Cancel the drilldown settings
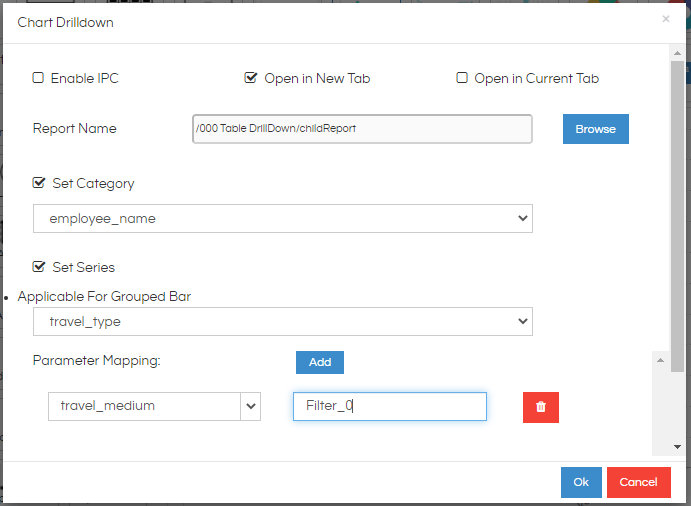Image resolution: width=691 pixels, height=506 pixels. 639,482
